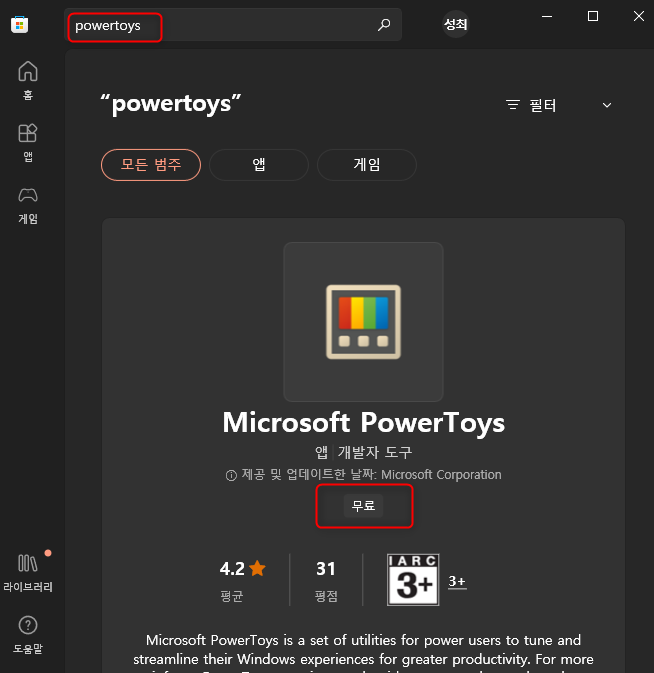Click the powertoys search input field
Screen dimensions: 654x673
[233, 25]
